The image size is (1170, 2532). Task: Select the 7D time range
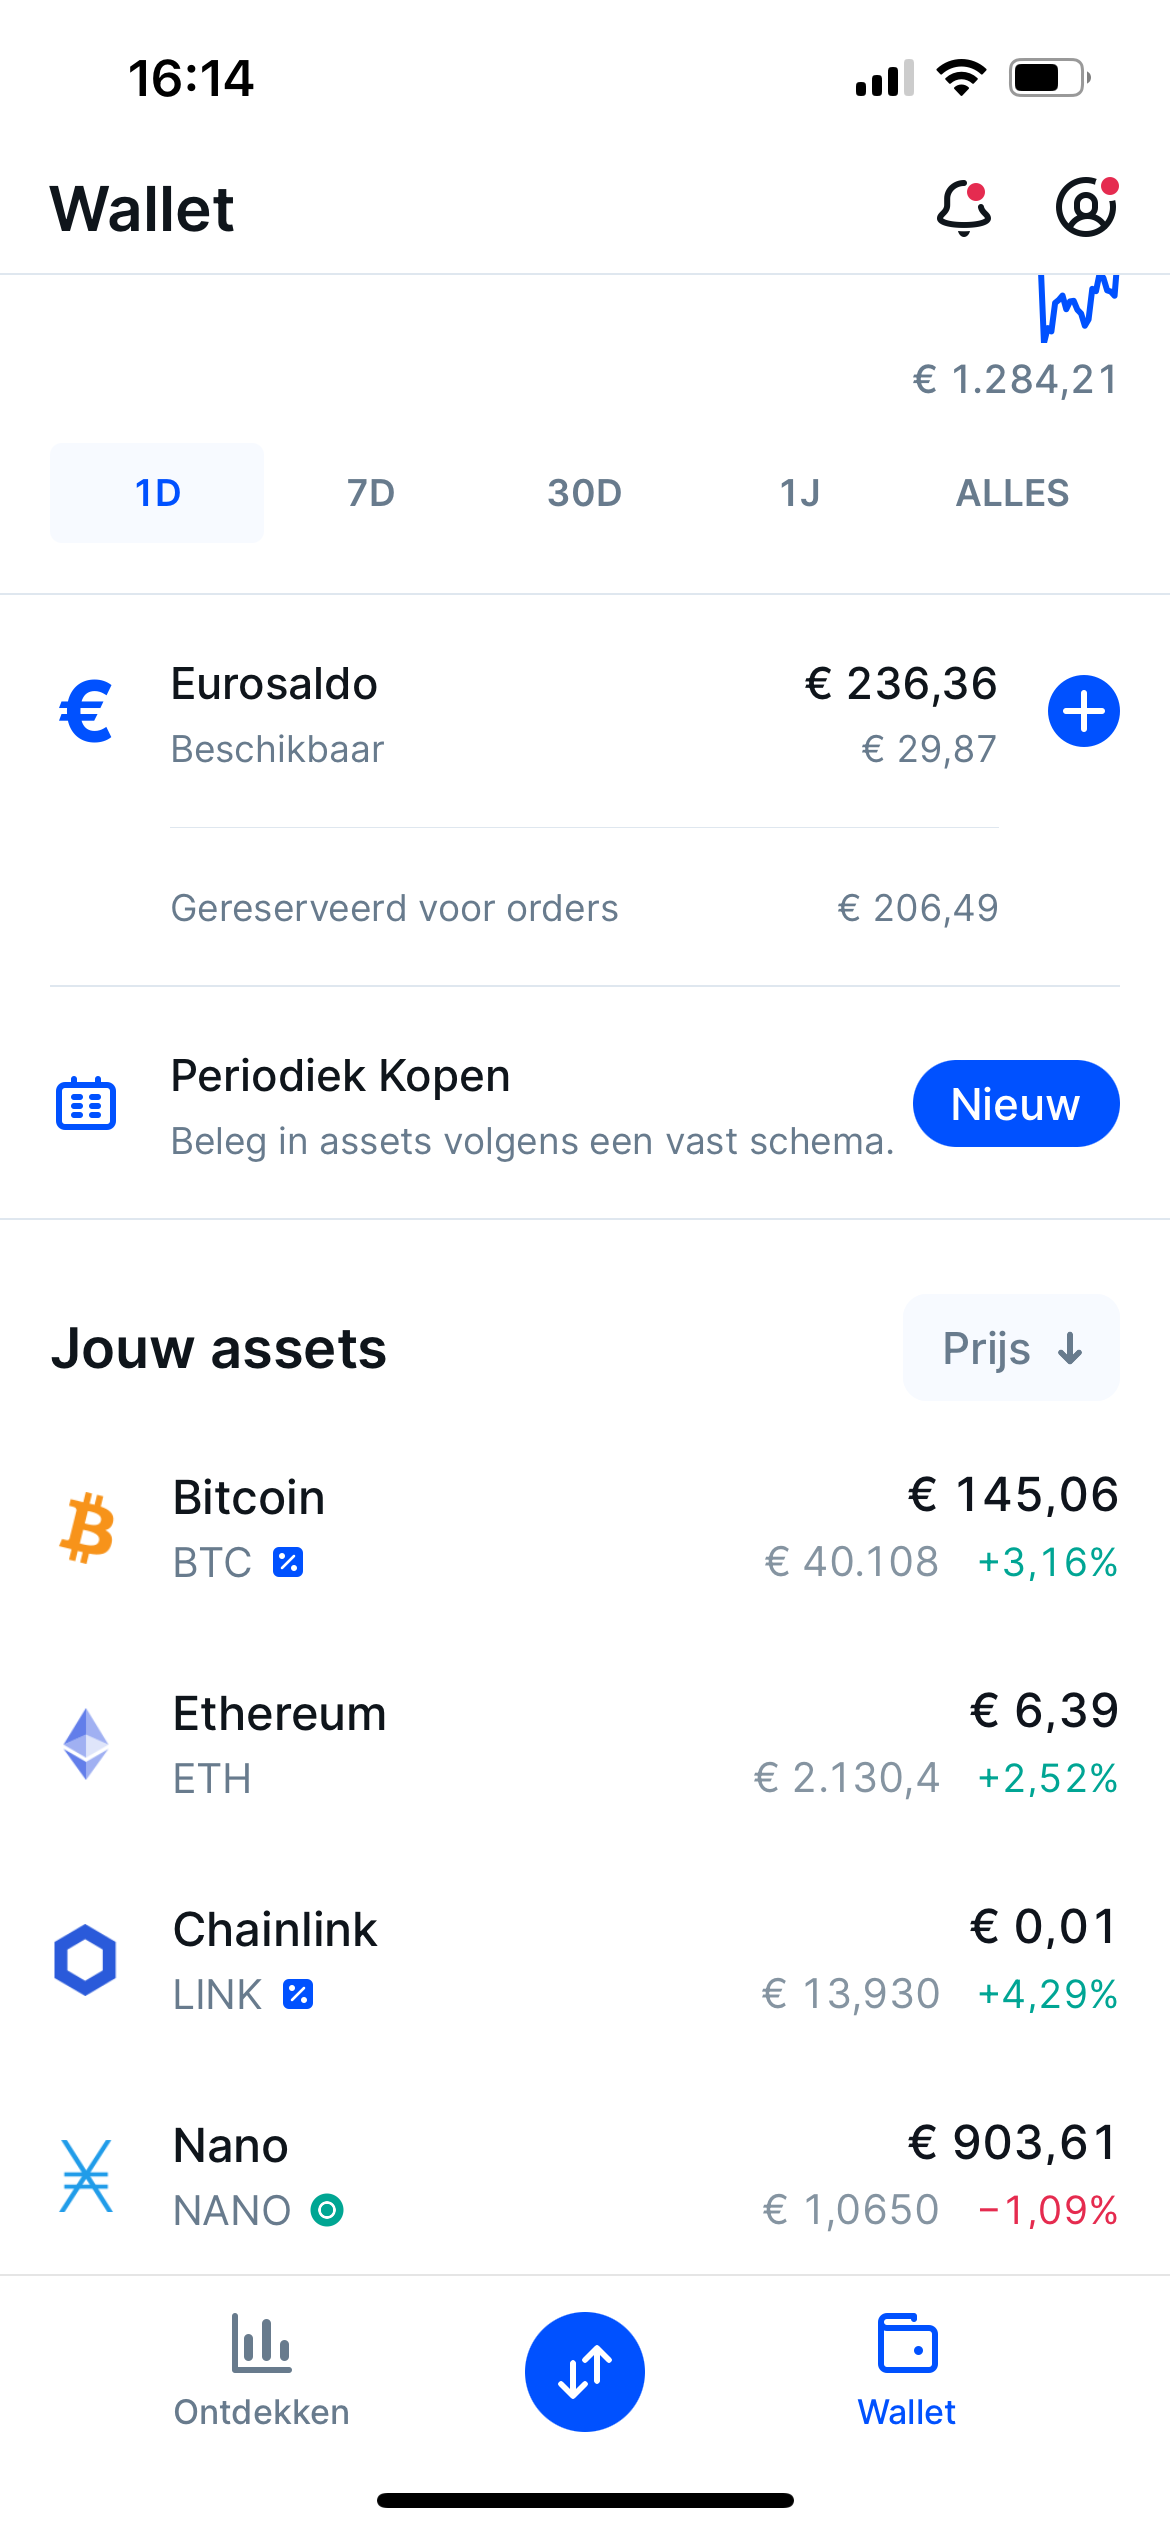tap(371, 493)
